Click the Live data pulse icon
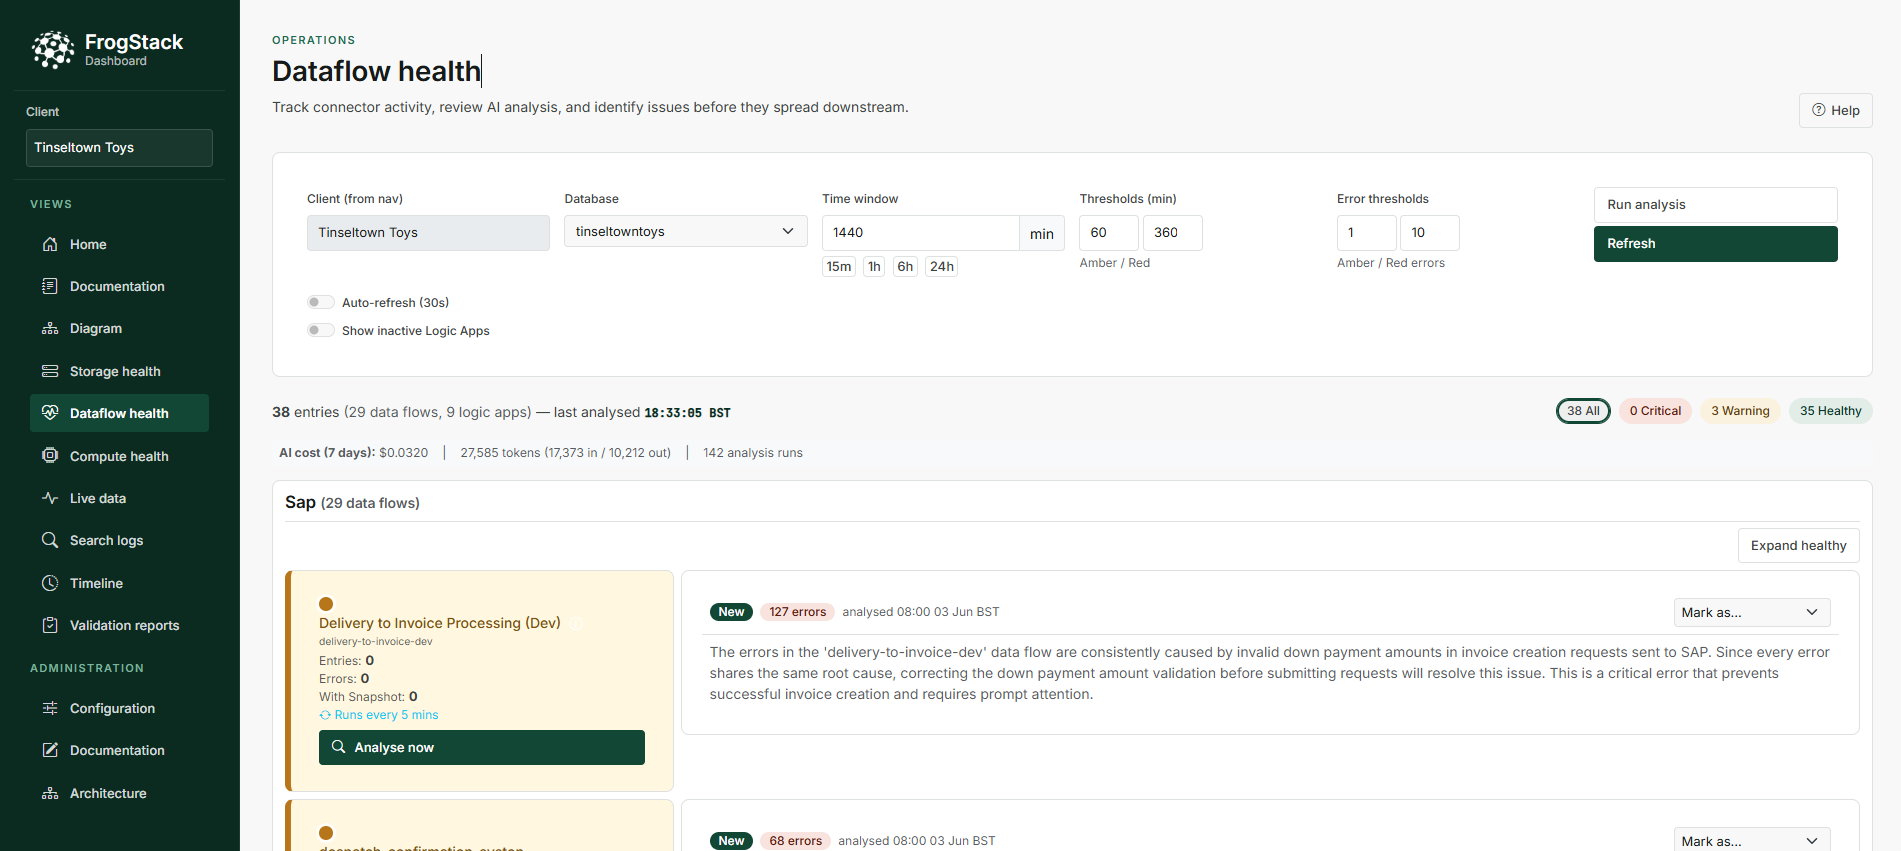 click(x=50, y=498)
